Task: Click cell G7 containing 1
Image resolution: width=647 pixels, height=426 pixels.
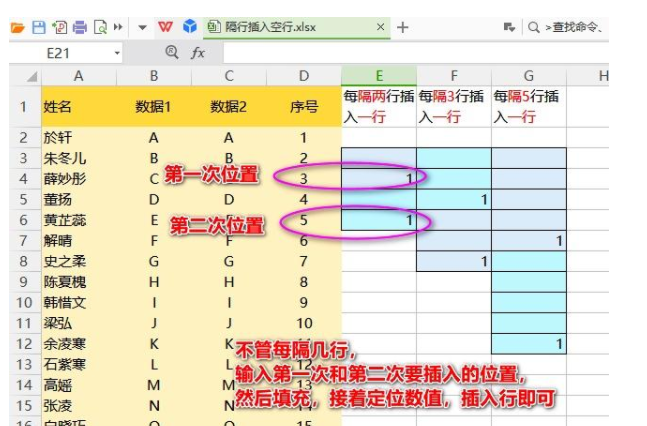Action: (x=529, y=241)
